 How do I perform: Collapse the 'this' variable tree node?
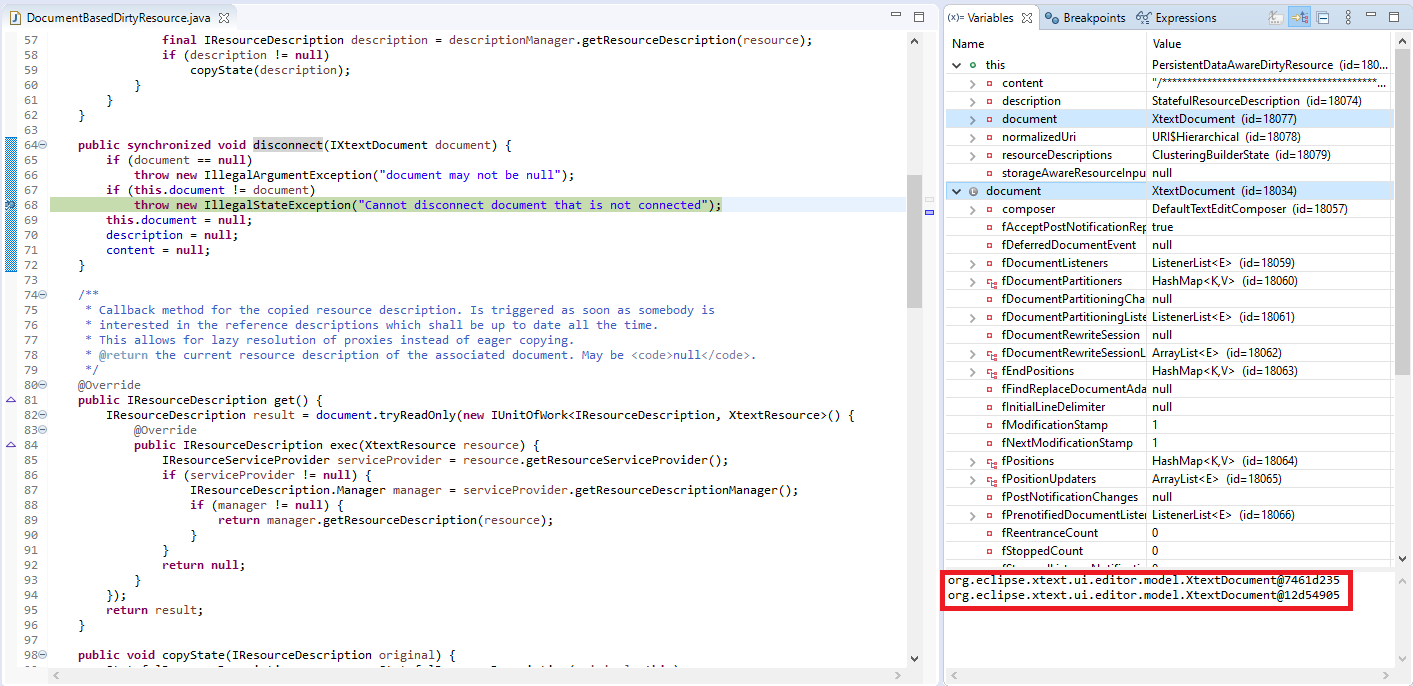coord(957,64)
